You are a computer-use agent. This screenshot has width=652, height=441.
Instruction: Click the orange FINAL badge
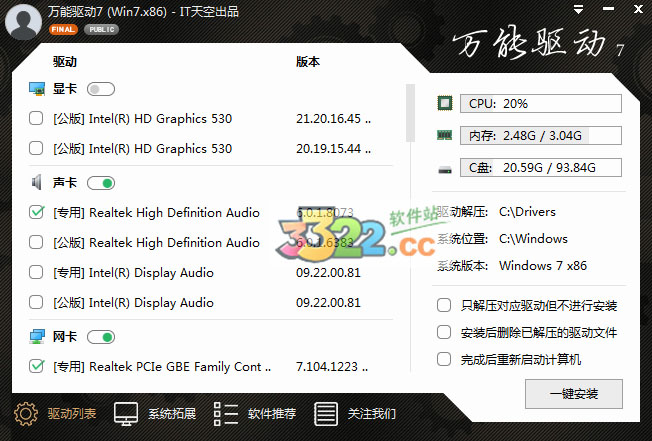[63, 30]
